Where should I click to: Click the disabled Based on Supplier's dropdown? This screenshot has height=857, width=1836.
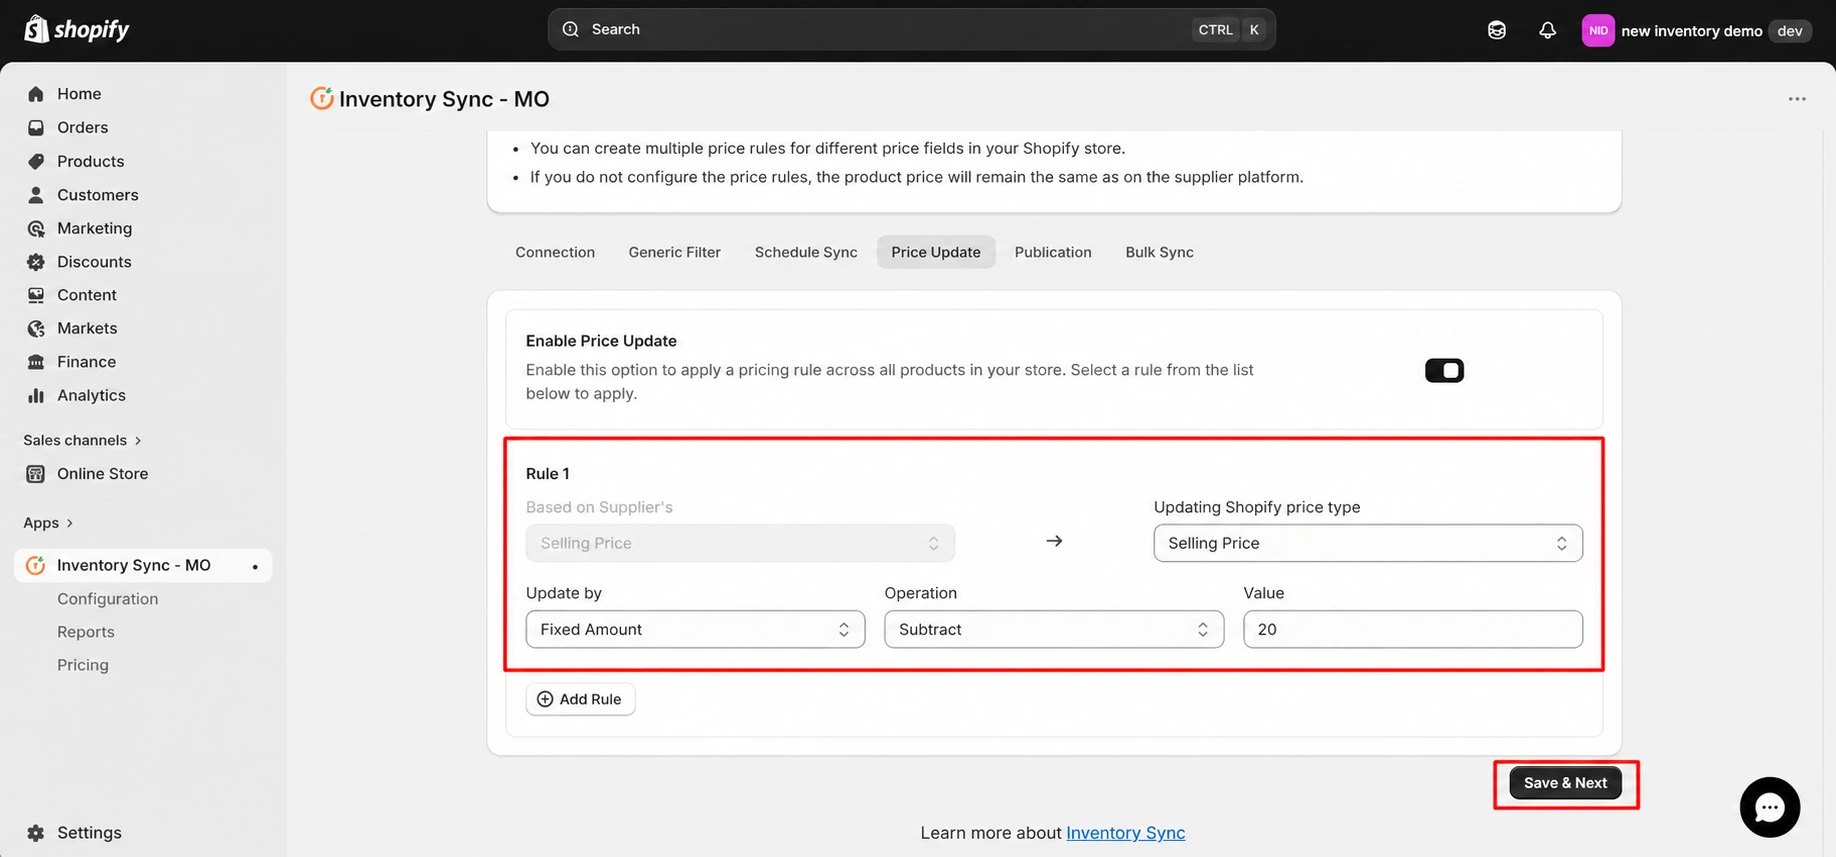pyautogui.click(x=740, y=543)
